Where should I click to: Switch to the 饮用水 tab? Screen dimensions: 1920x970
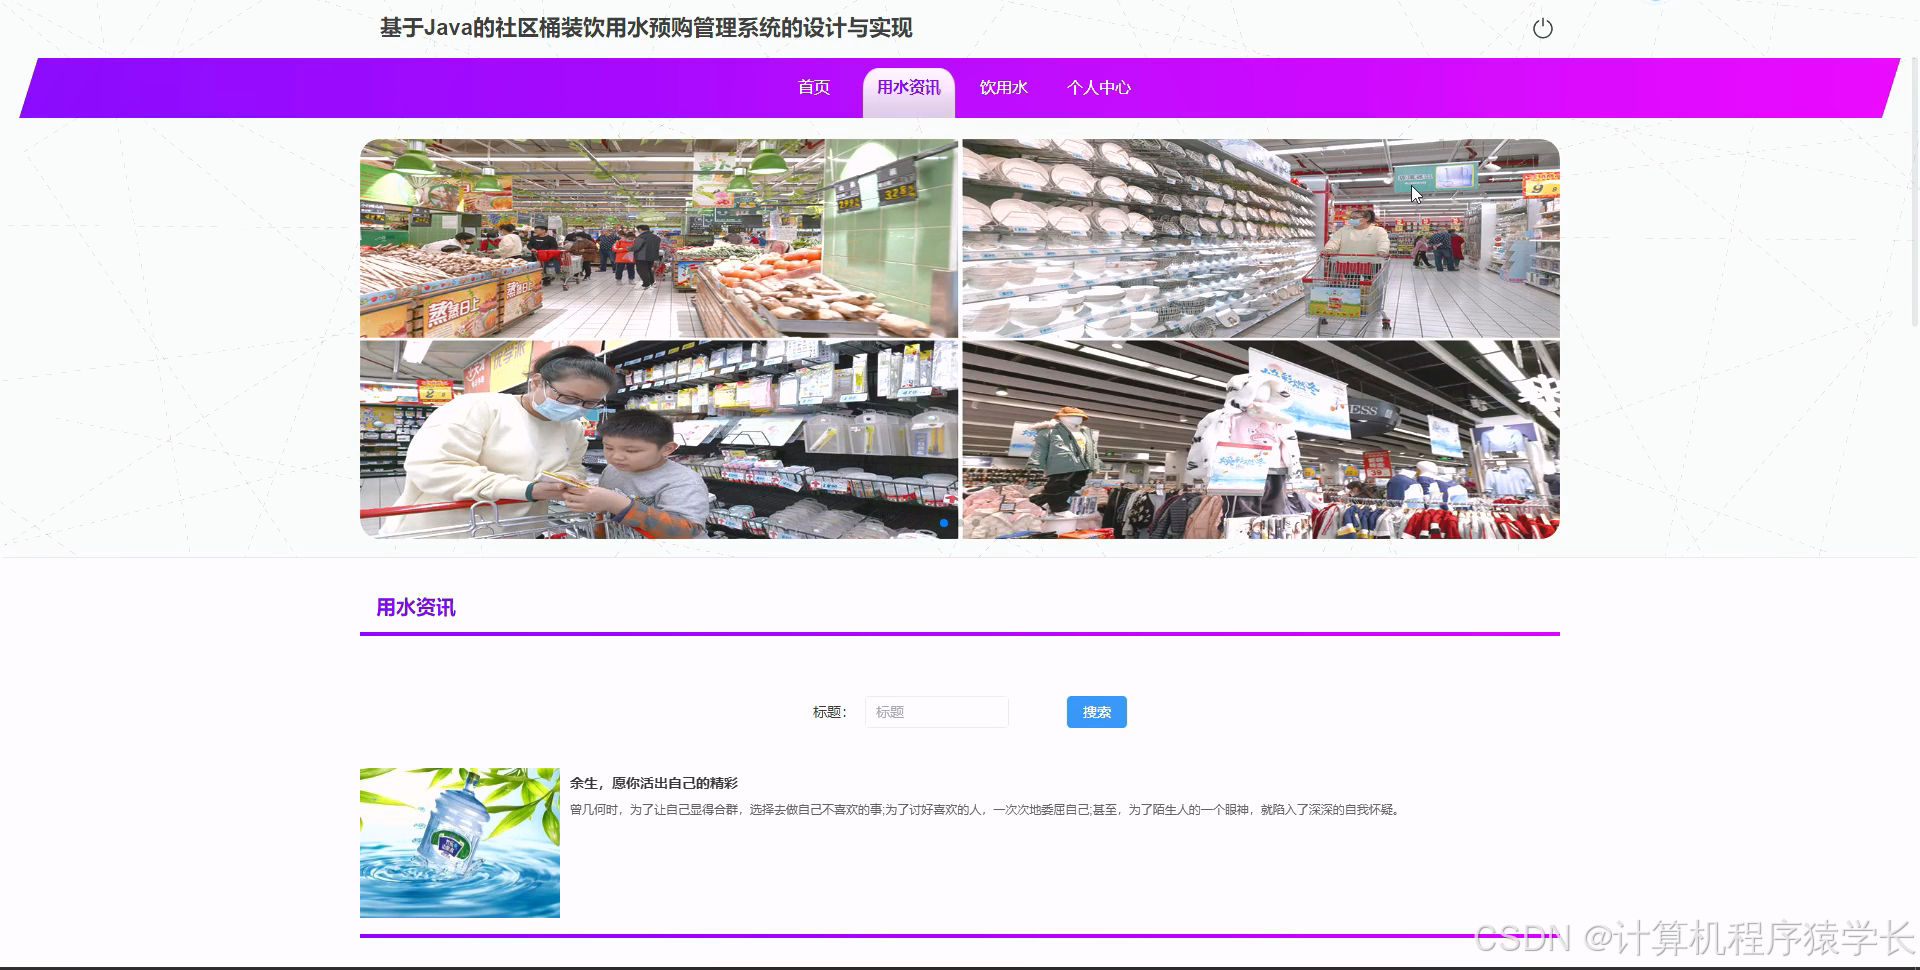click(x=1003, y=88)
